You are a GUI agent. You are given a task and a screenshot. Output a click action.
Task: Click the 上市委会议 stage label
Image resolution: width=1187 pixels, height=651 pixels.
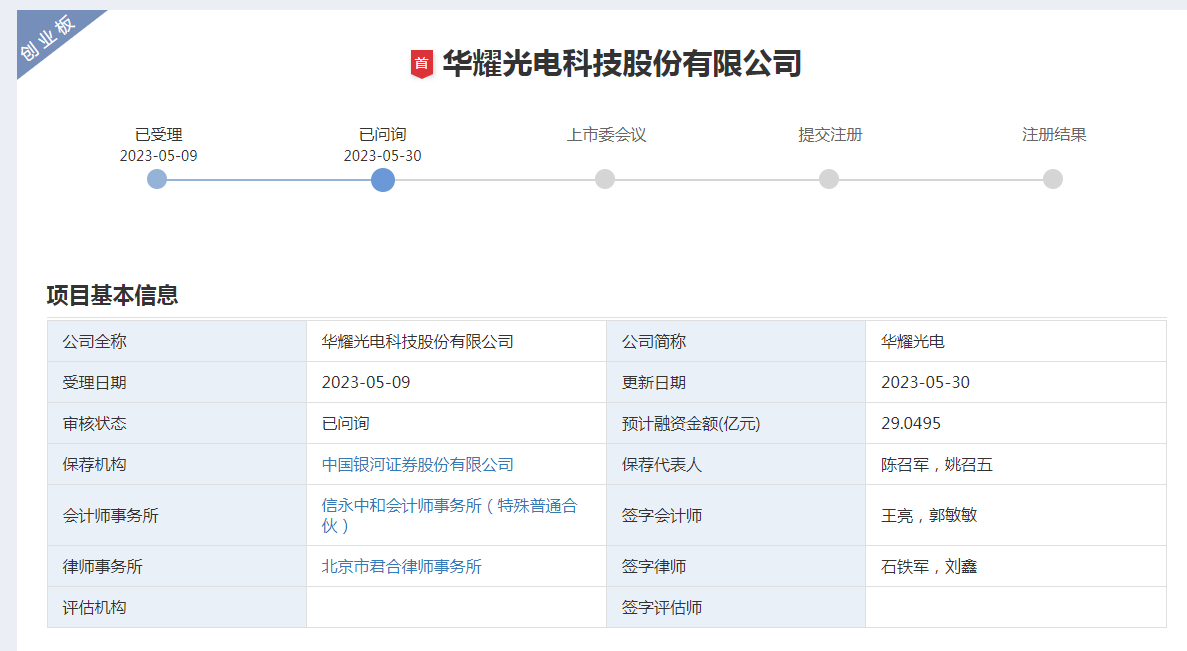tap(606, 135)
